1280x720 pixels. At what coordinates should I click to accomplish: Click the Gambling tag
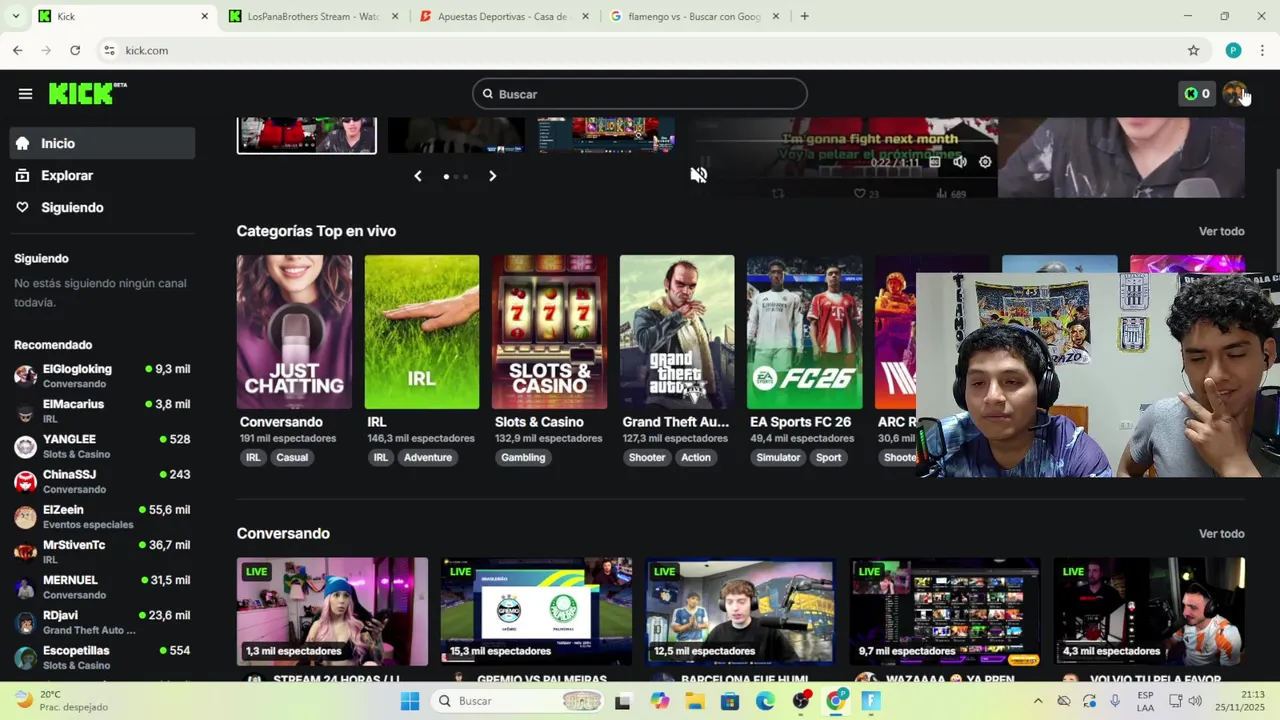[x=523, y=458]
